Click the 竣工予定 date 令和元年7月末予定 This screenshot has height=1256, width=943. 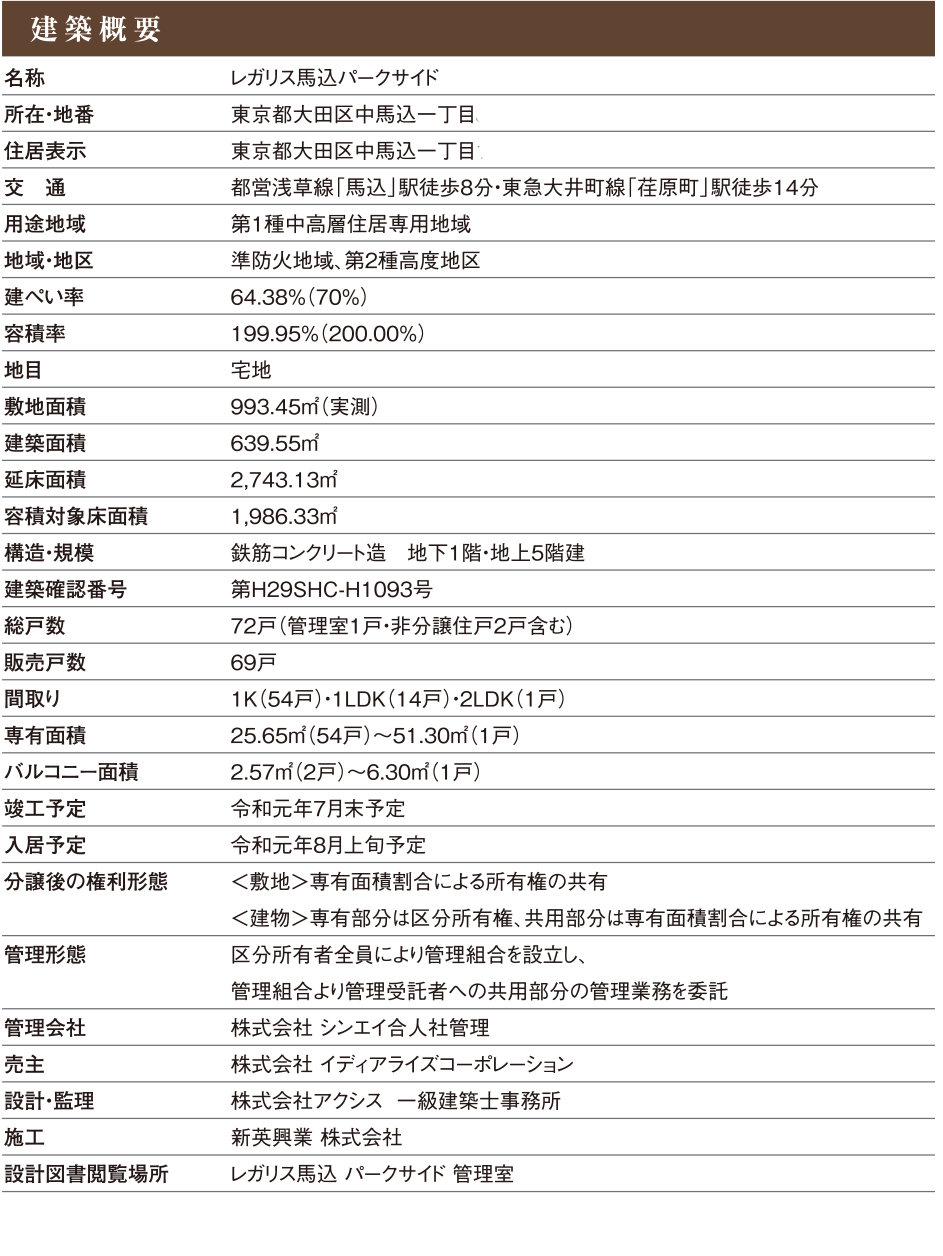318,809
